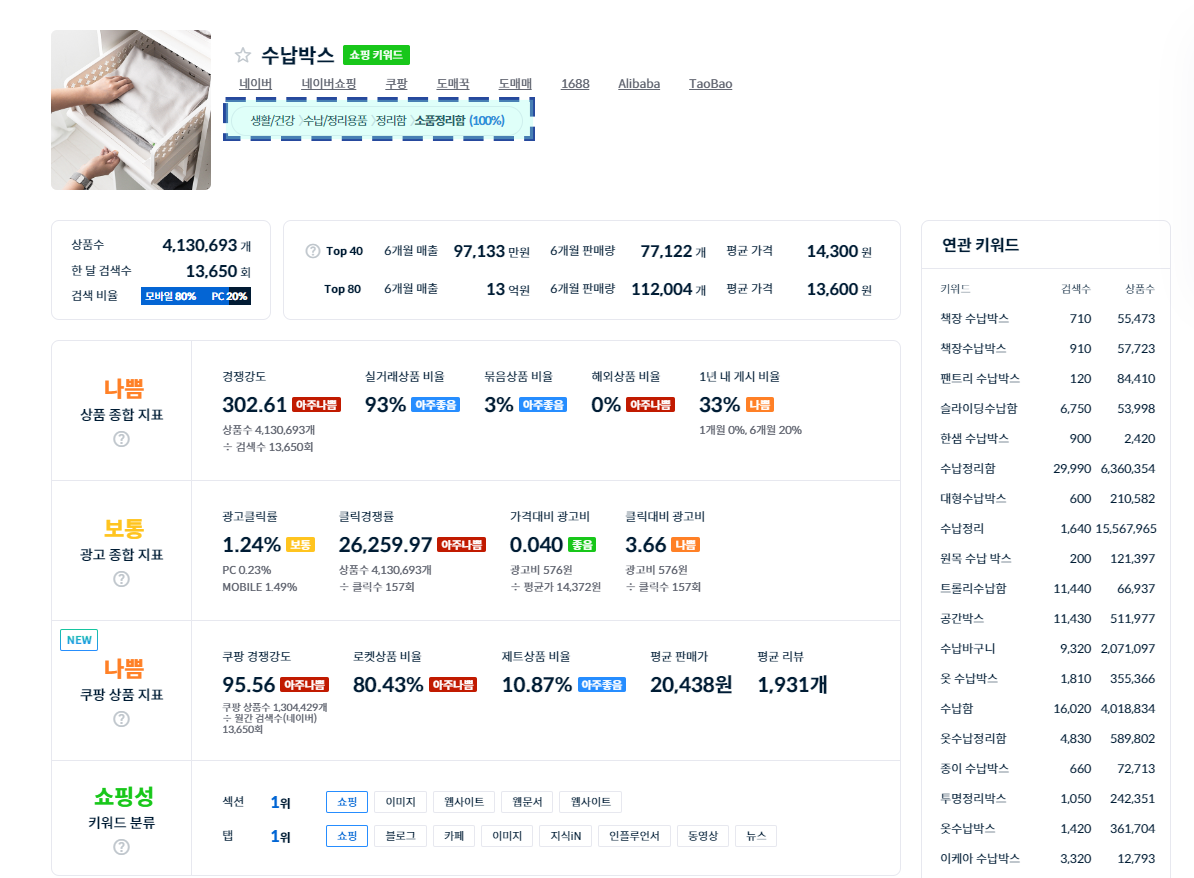
Task: Click related keyword 옷수납정리함
Action: coord(972,739)
